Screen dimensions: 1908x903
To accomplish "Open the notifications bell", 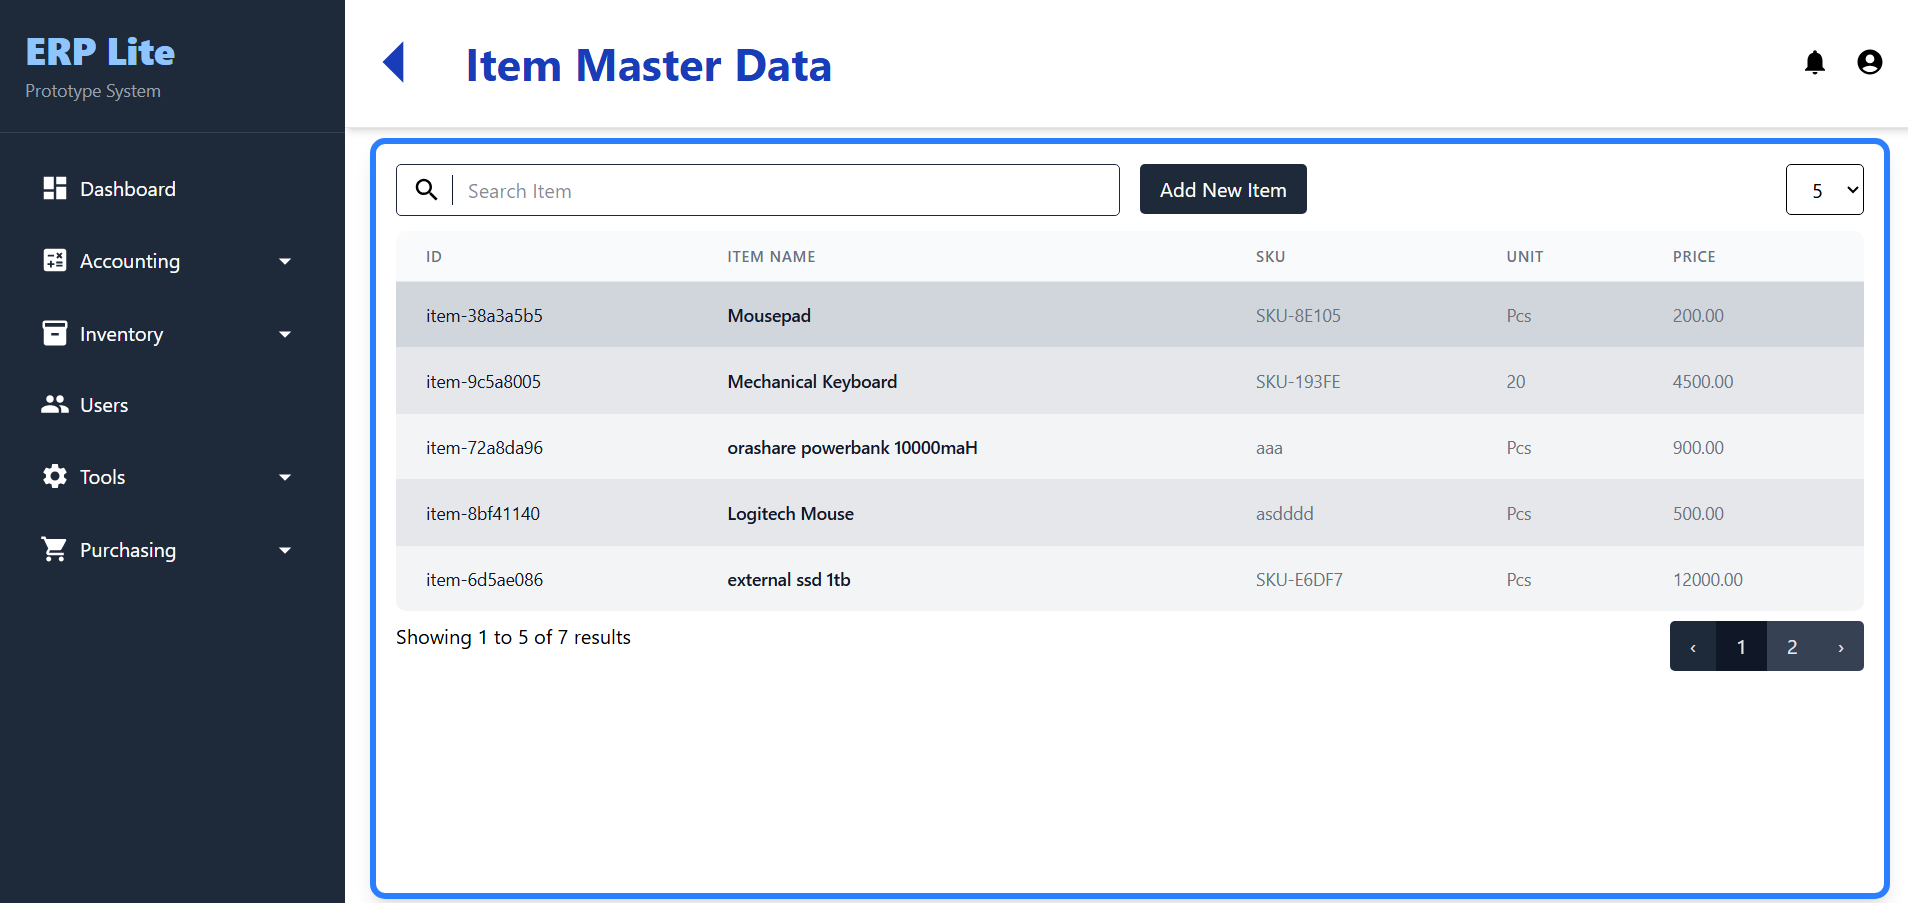I will 1814,62.
